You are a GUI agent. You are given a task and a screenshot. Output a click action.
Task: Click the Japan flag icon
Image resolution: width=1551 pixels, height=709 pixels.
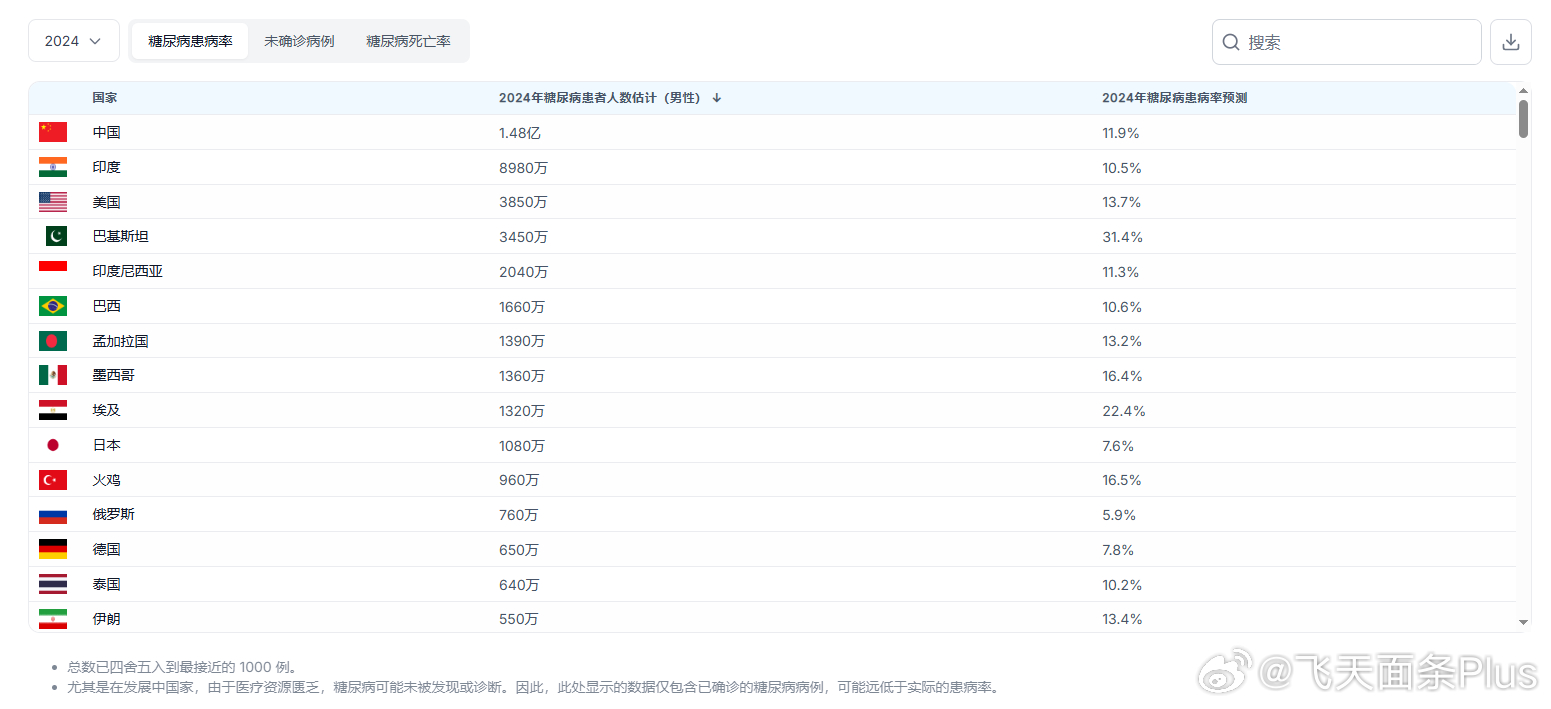53,445
